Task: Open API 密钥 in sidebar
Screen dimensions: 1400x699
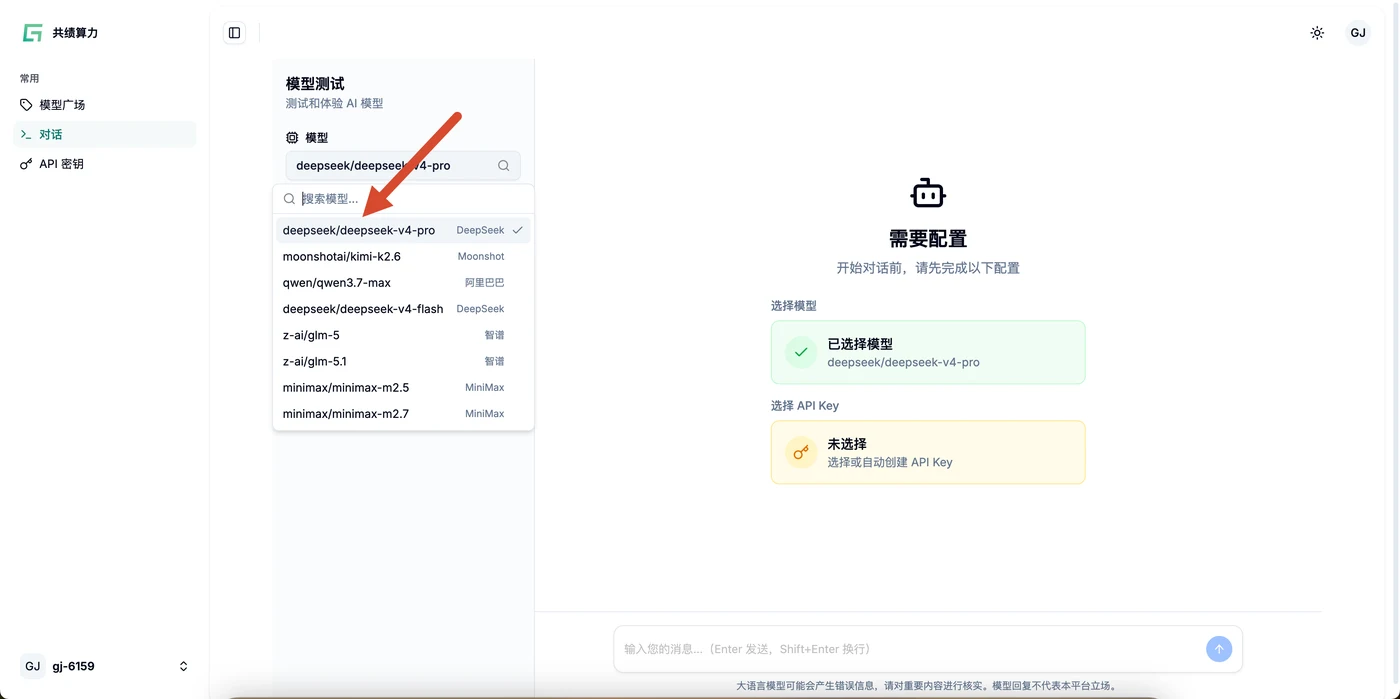Action: pyautogui.click(x=105, y=164)
